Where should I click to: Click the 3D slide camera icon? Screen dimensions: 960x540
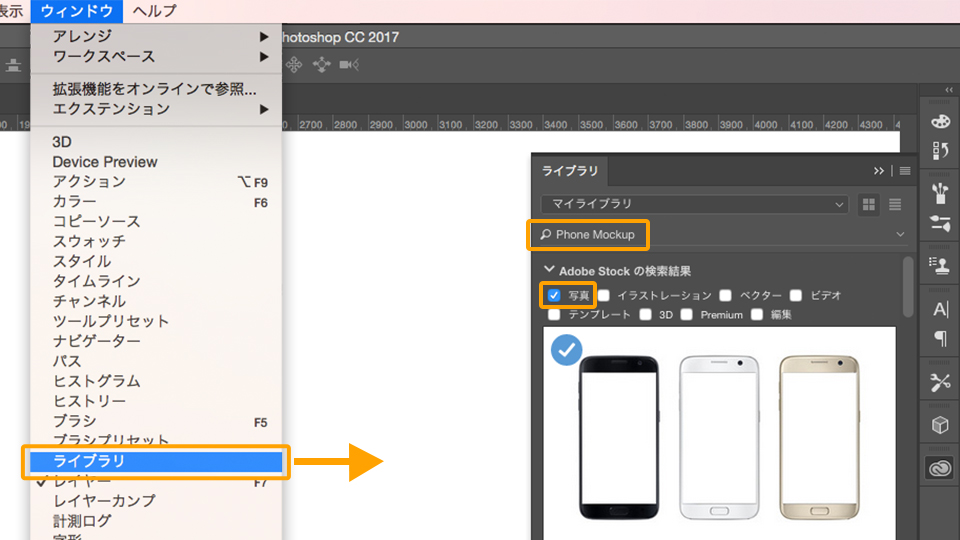pyautogui.click(x=321, y=64)
